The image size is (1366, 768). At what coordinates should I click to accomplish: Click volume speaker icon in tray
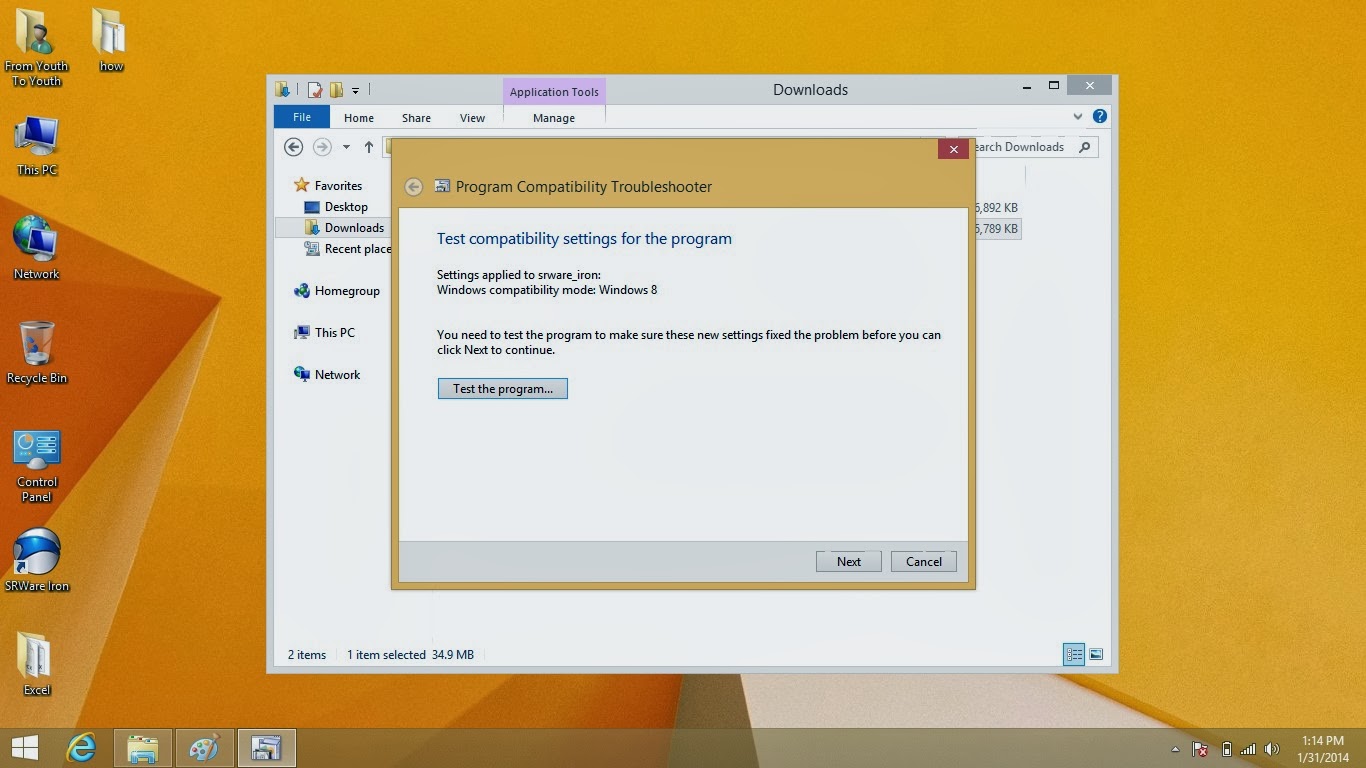point(1272,749)
